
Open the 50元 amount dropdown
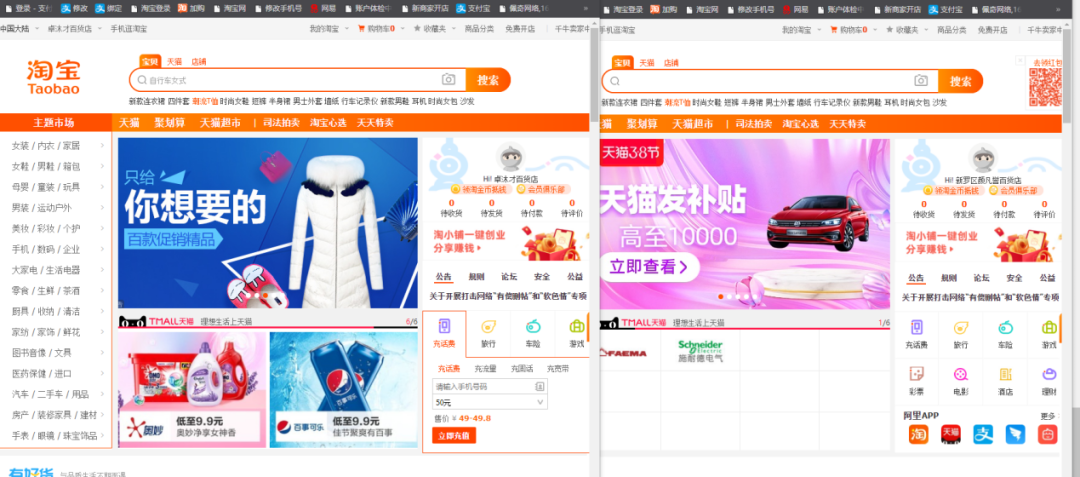pos(490,402)
